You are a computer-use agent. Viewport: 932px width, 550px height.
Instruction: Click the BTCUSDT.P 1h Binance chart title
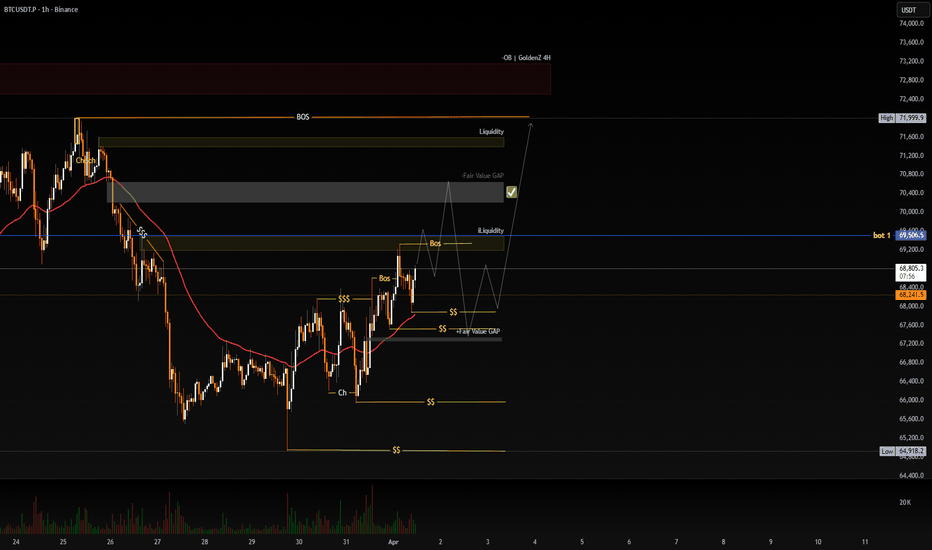point(40,10)
